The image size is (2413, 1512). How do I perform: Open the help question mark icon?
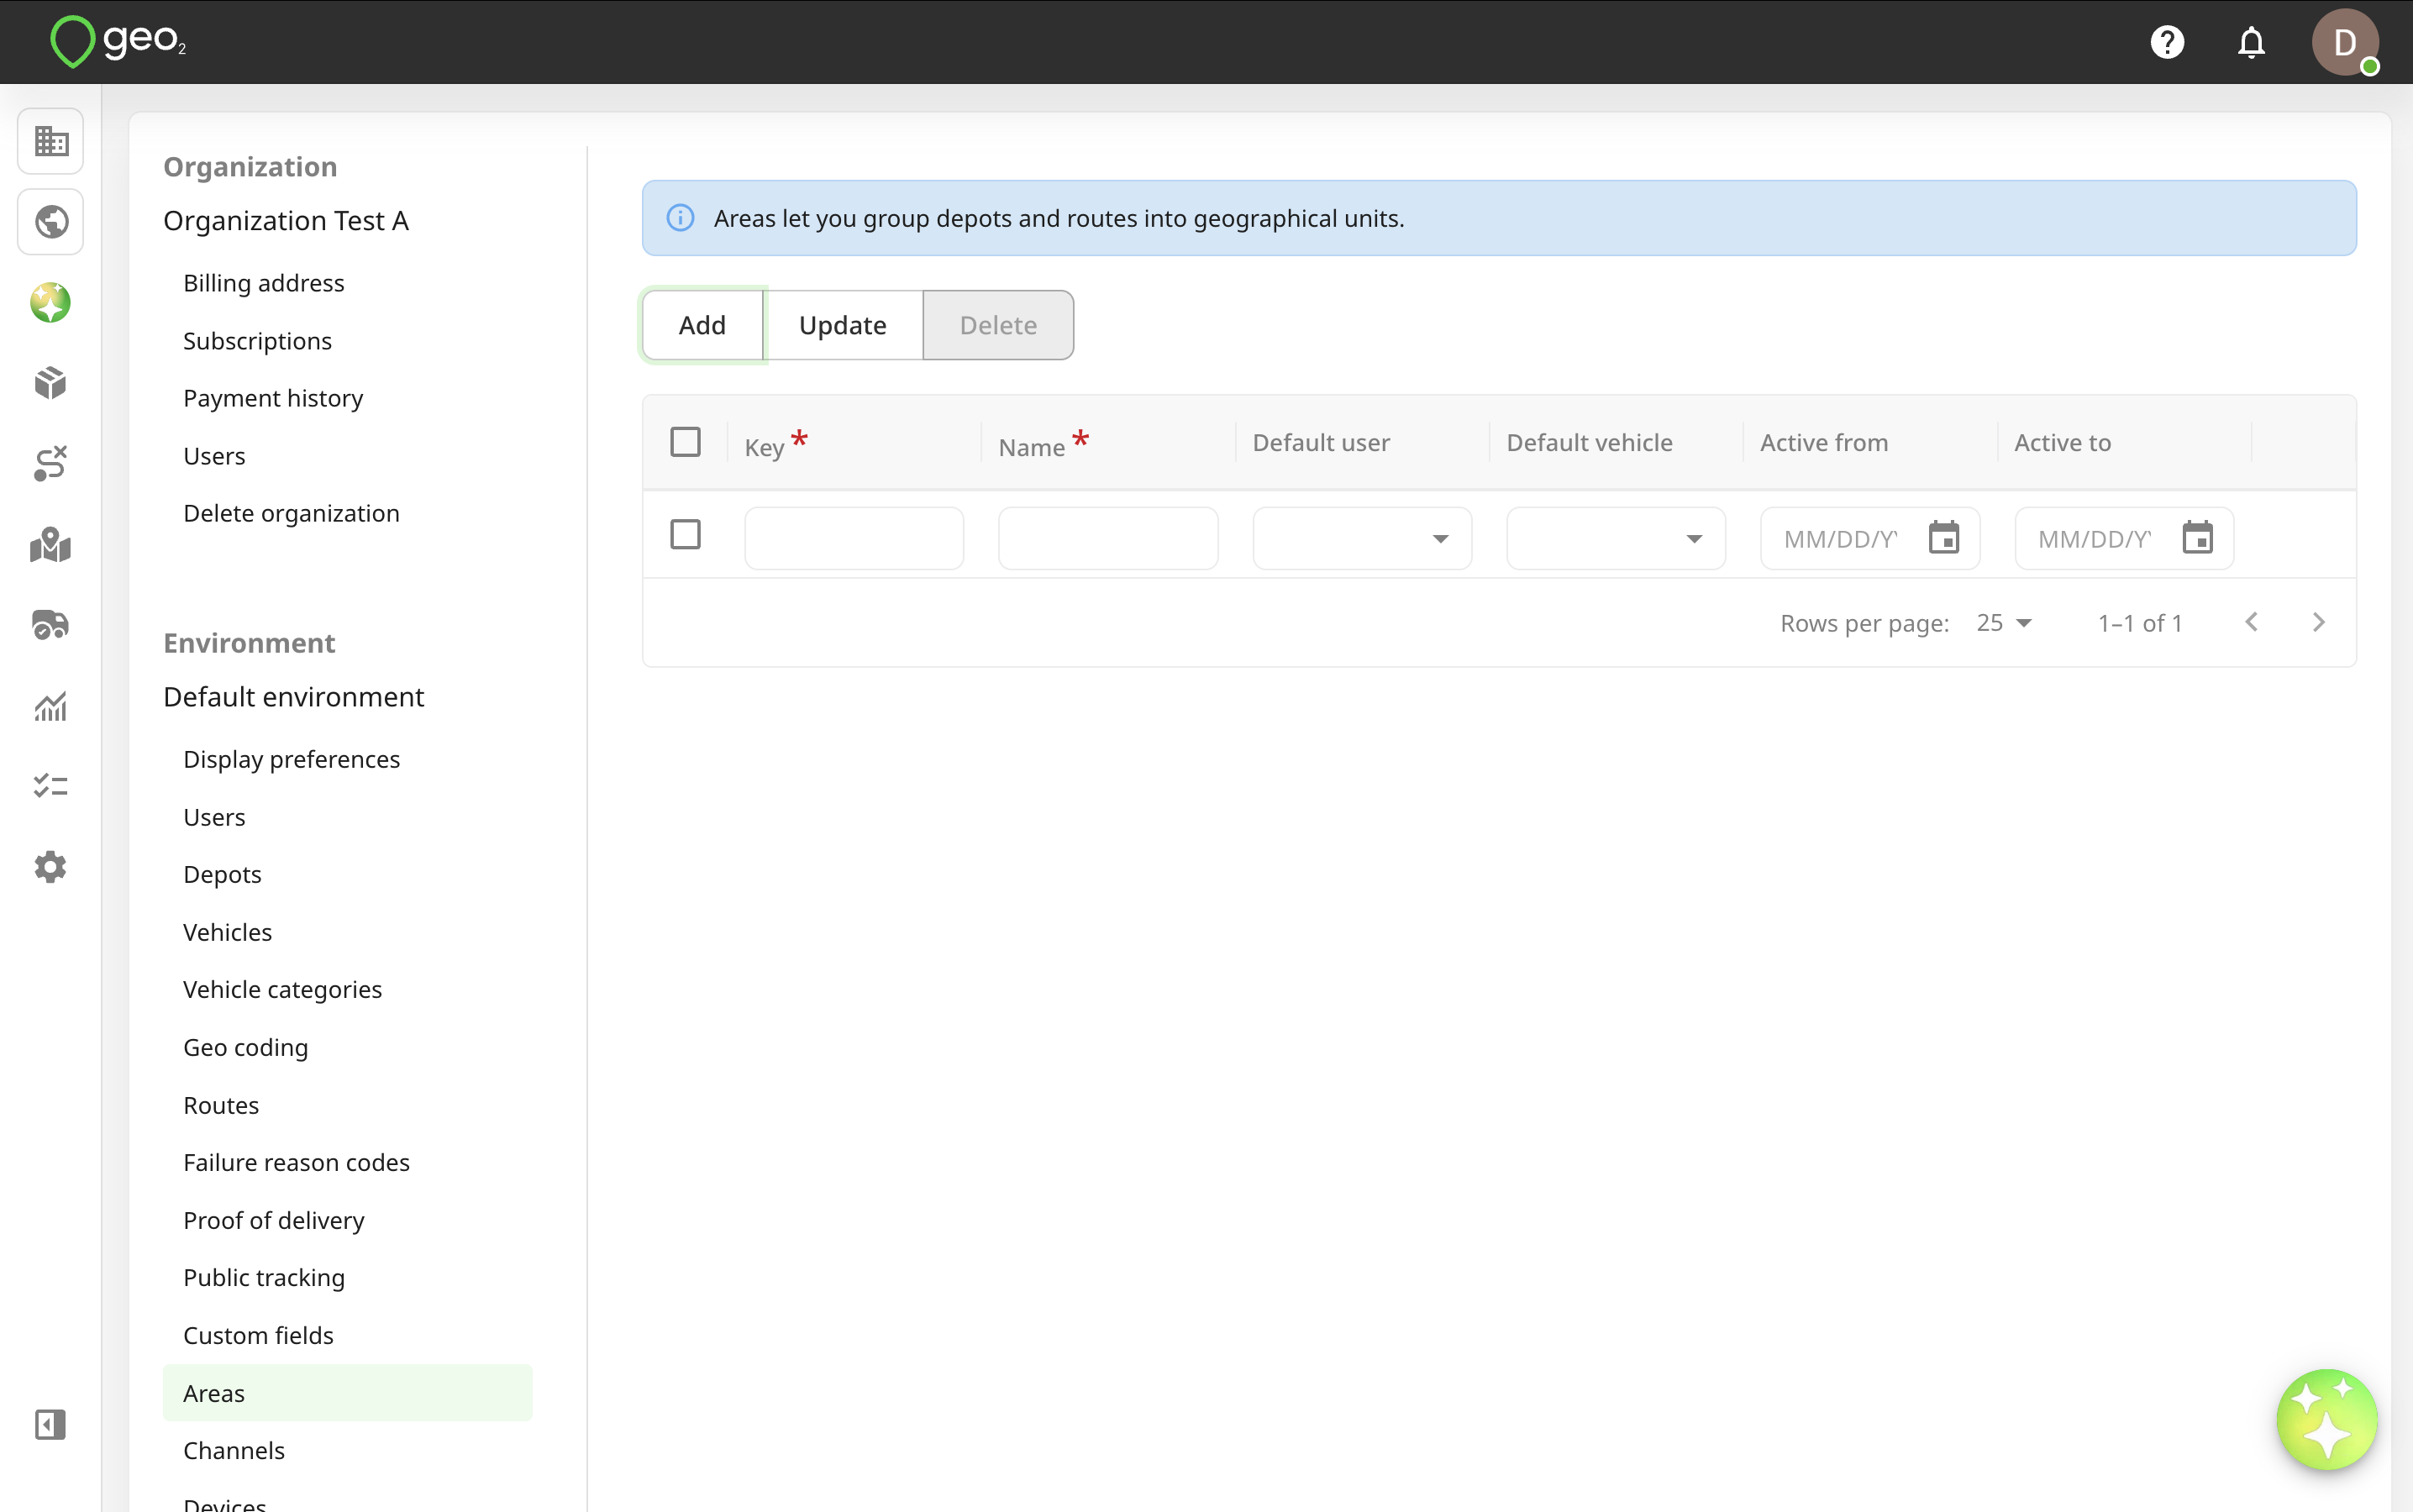pos(2167,42)
